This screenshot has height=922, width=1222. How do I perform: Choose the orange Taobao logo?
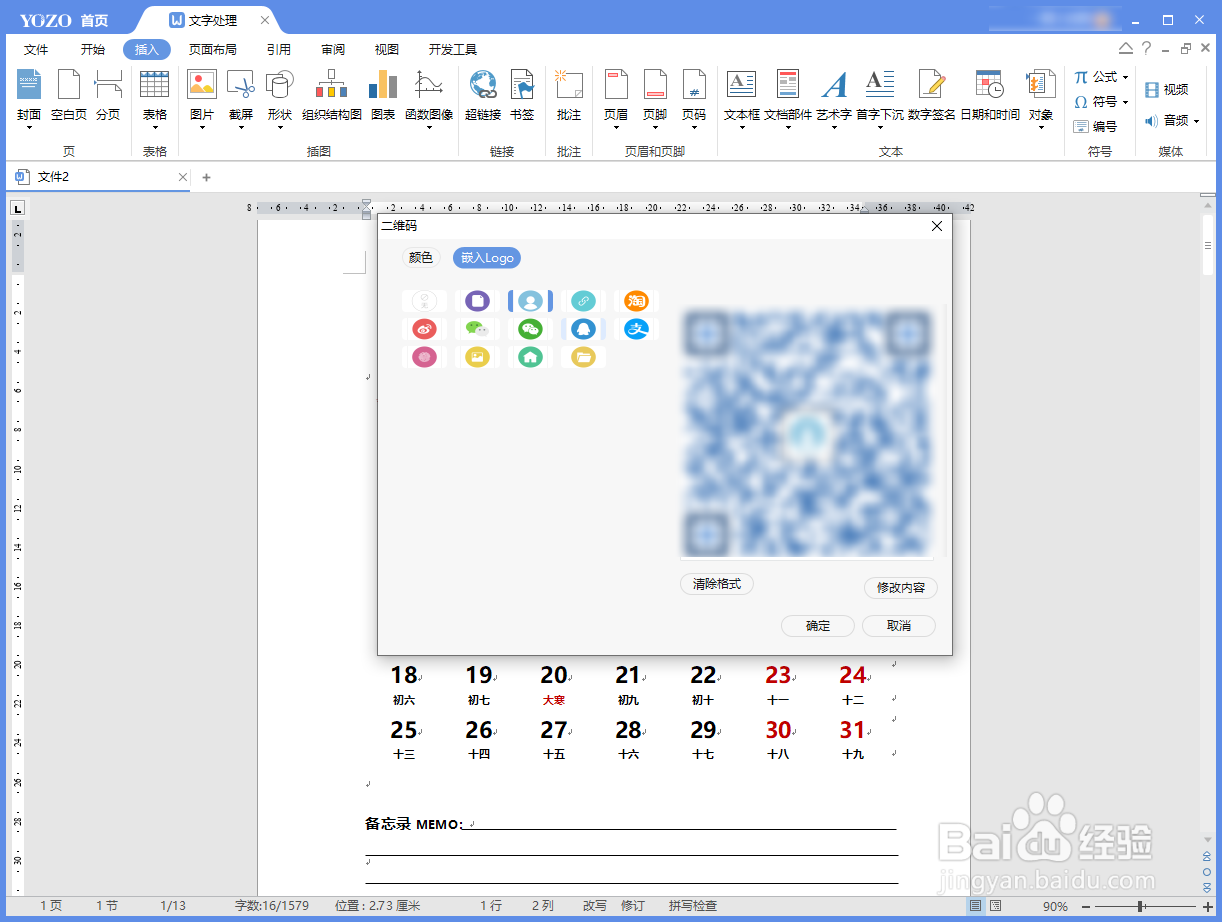637,301
